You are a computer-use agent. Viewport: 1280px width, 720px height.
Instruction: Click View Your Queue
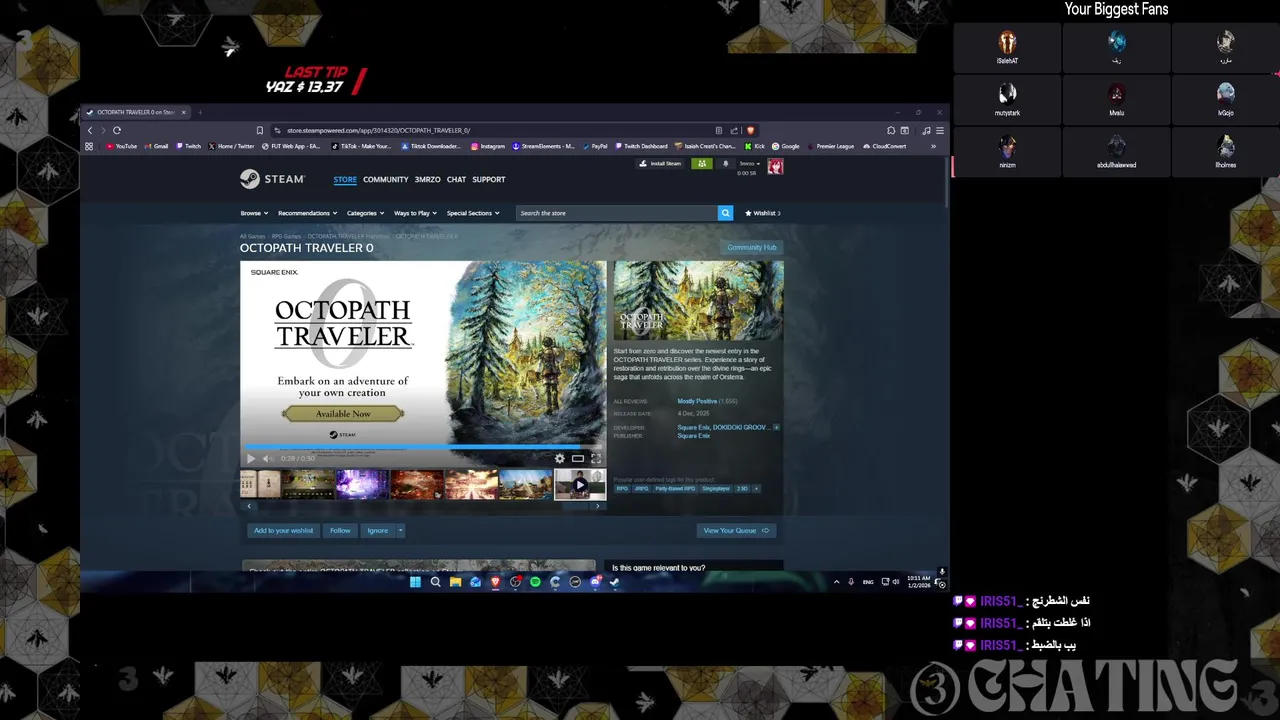(736, 530)
